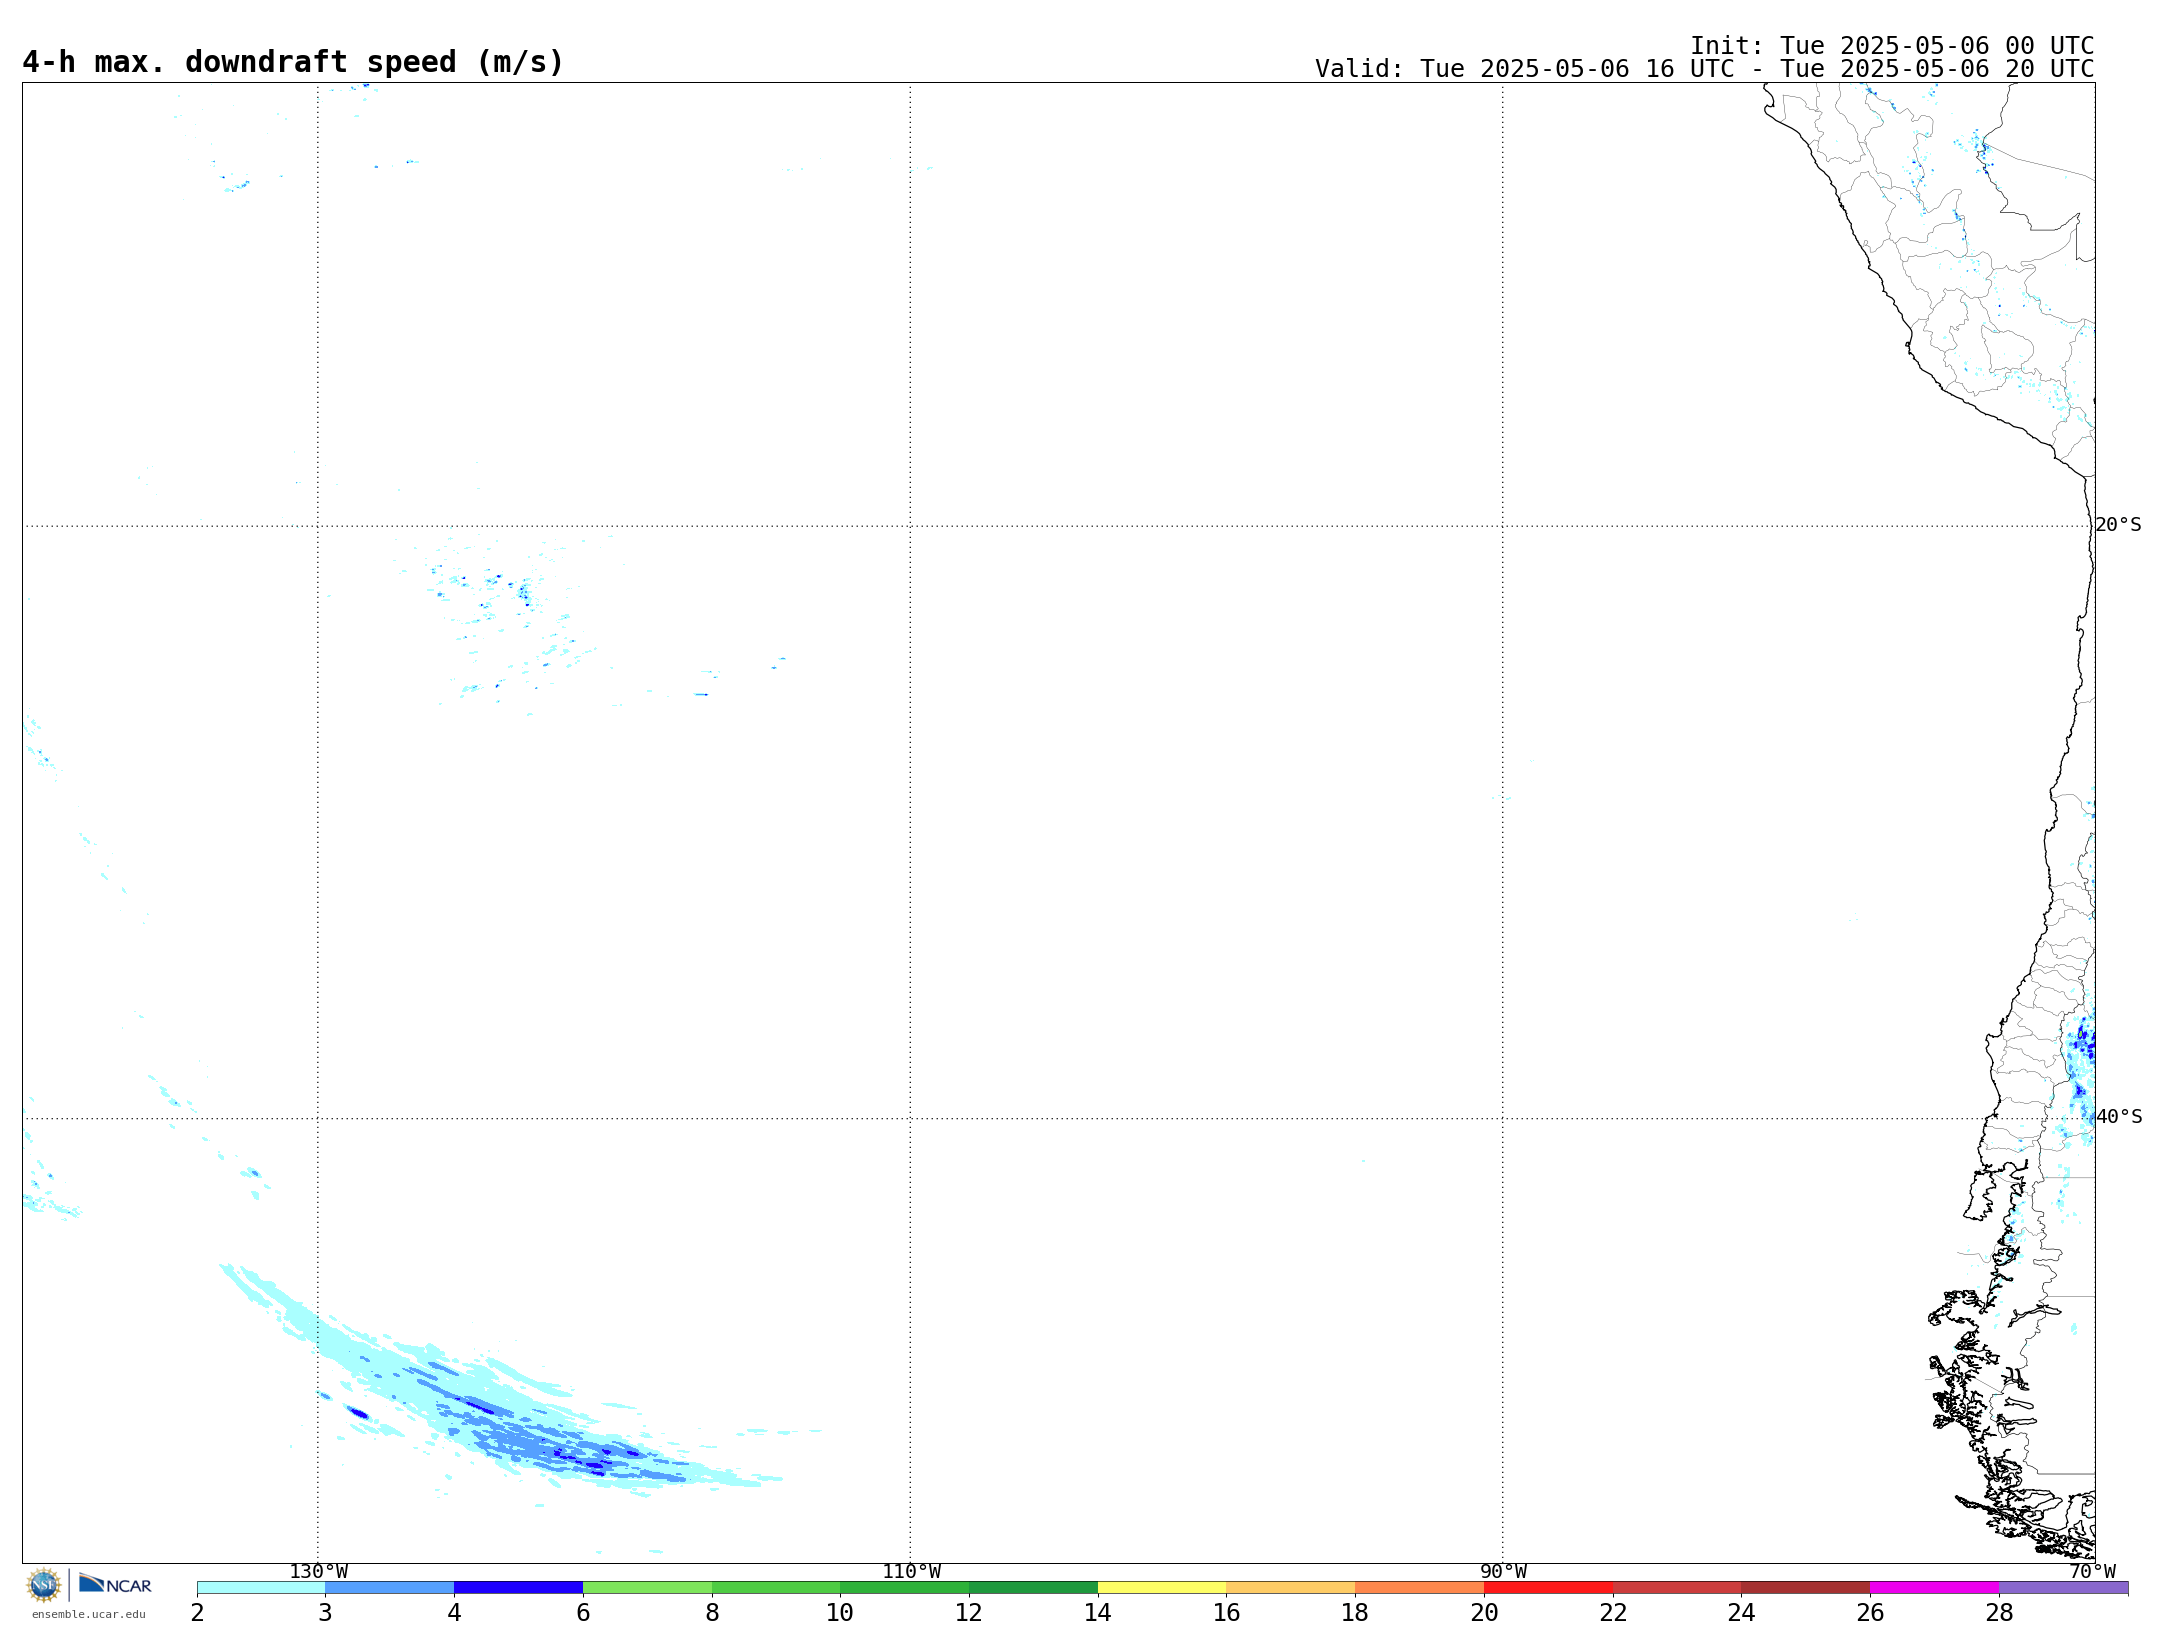This screenshot has height=1626, width=2160.
Task: Click the 'Init: Tue 2025-05-06 00 UTC' text
Action: coord(1892,46)
